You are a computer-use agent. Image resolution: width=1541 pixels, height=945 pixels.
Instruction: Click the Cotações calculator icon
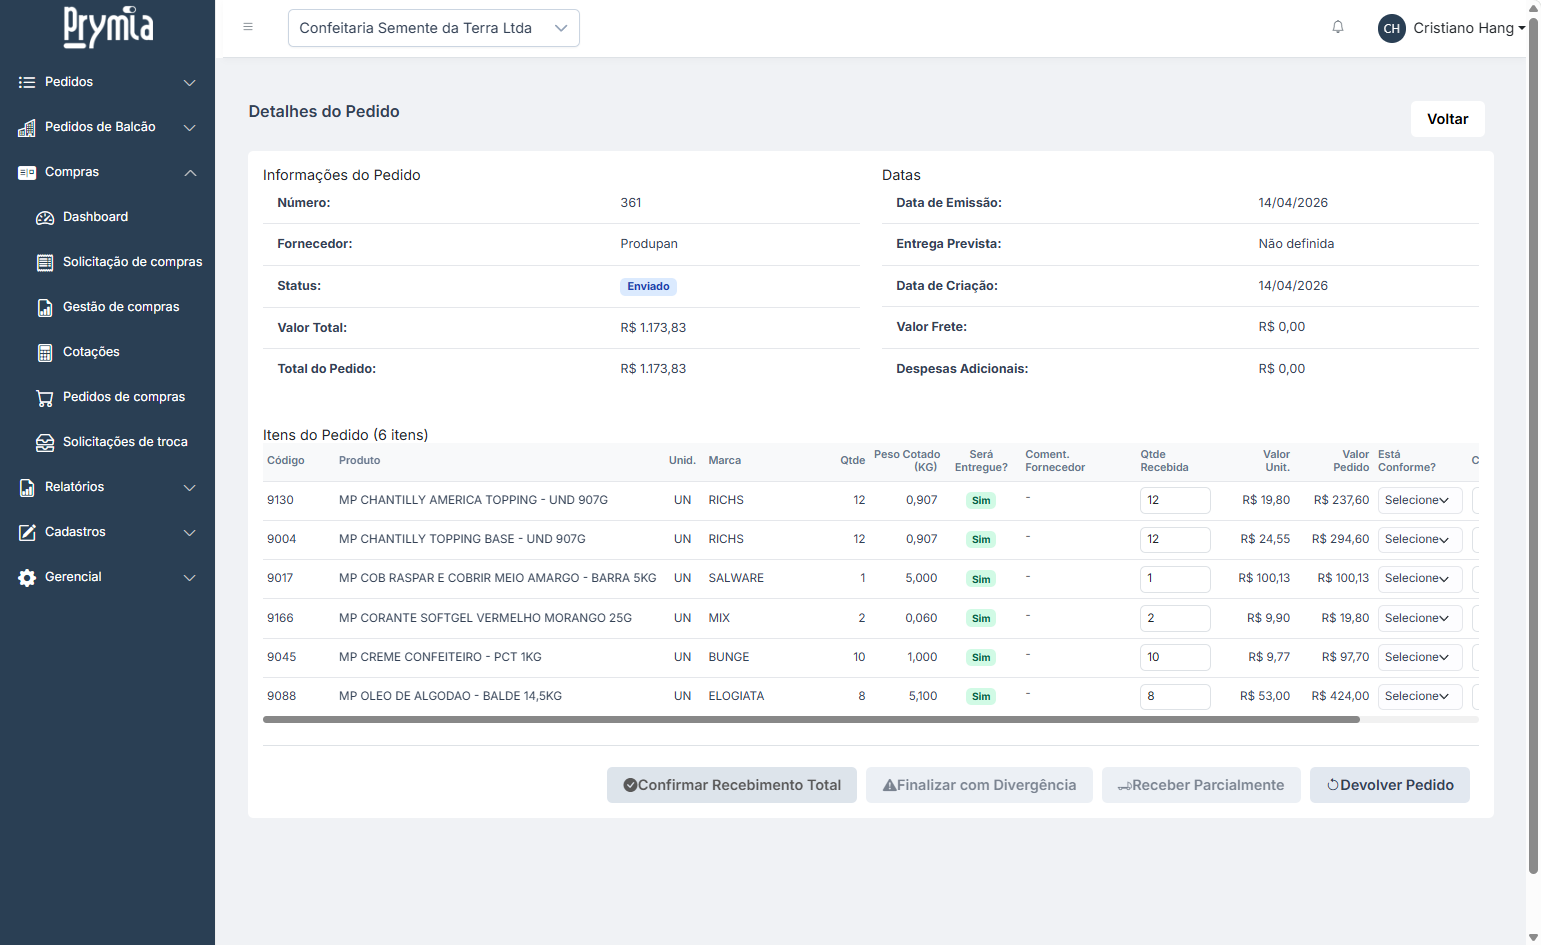coord(45,353)
